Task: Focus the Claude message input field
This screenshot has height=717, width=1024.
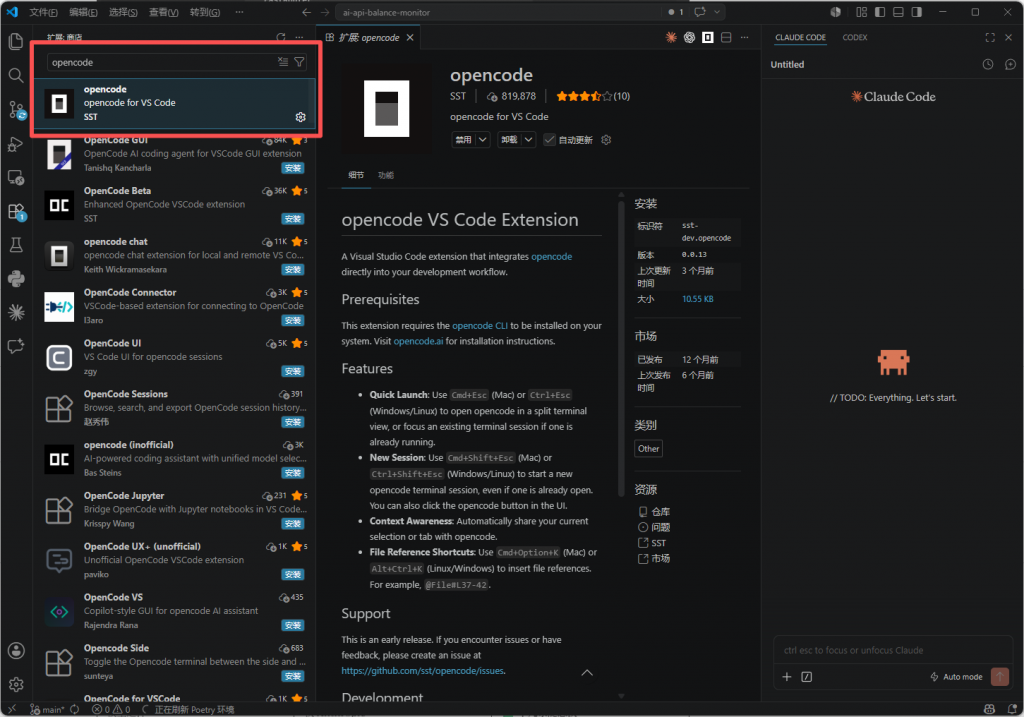Action: (x=892, y=650)
